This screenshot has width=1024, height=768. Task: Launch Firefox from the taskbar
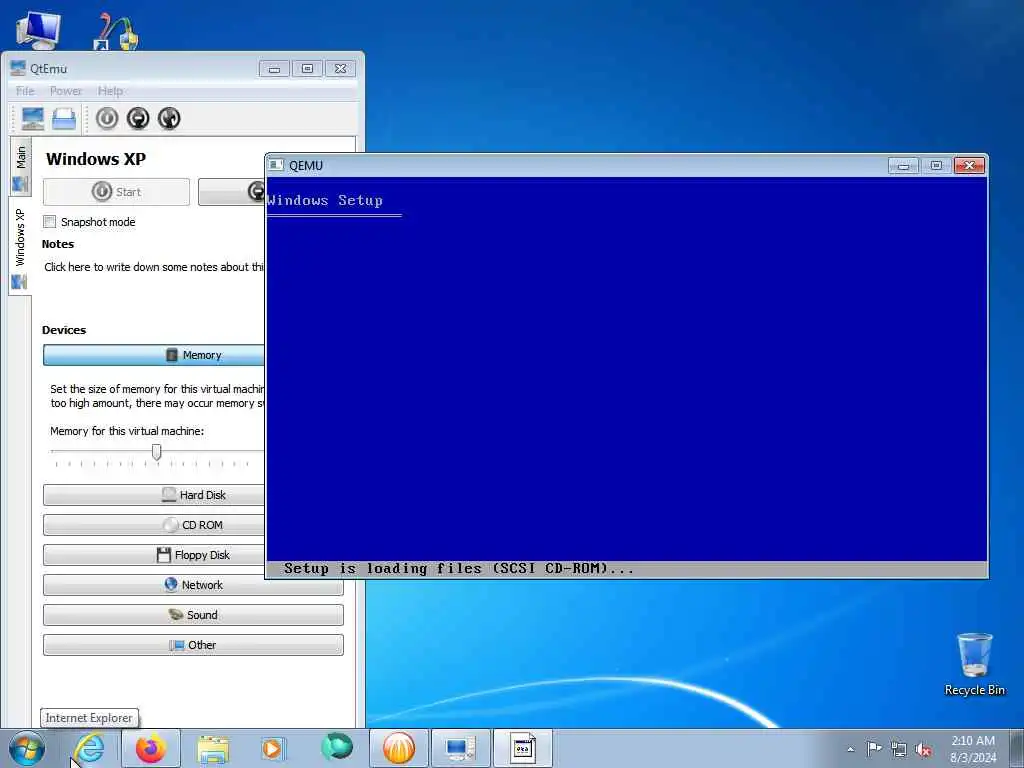pos(150,748)
